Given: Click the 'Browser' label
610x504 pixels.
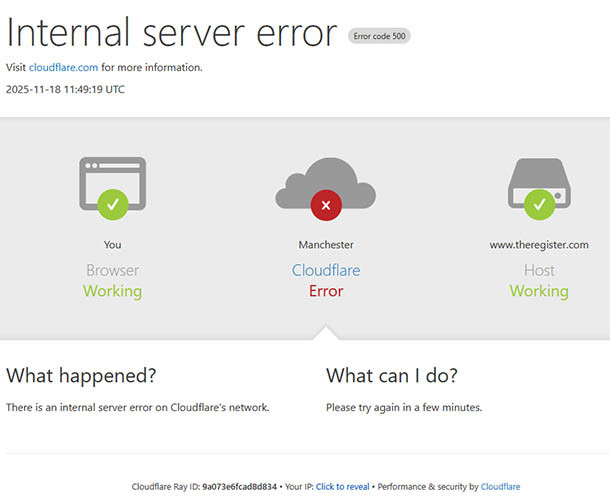Looking at the screenshot, I should pyautogui.click(x=112, y=270).
